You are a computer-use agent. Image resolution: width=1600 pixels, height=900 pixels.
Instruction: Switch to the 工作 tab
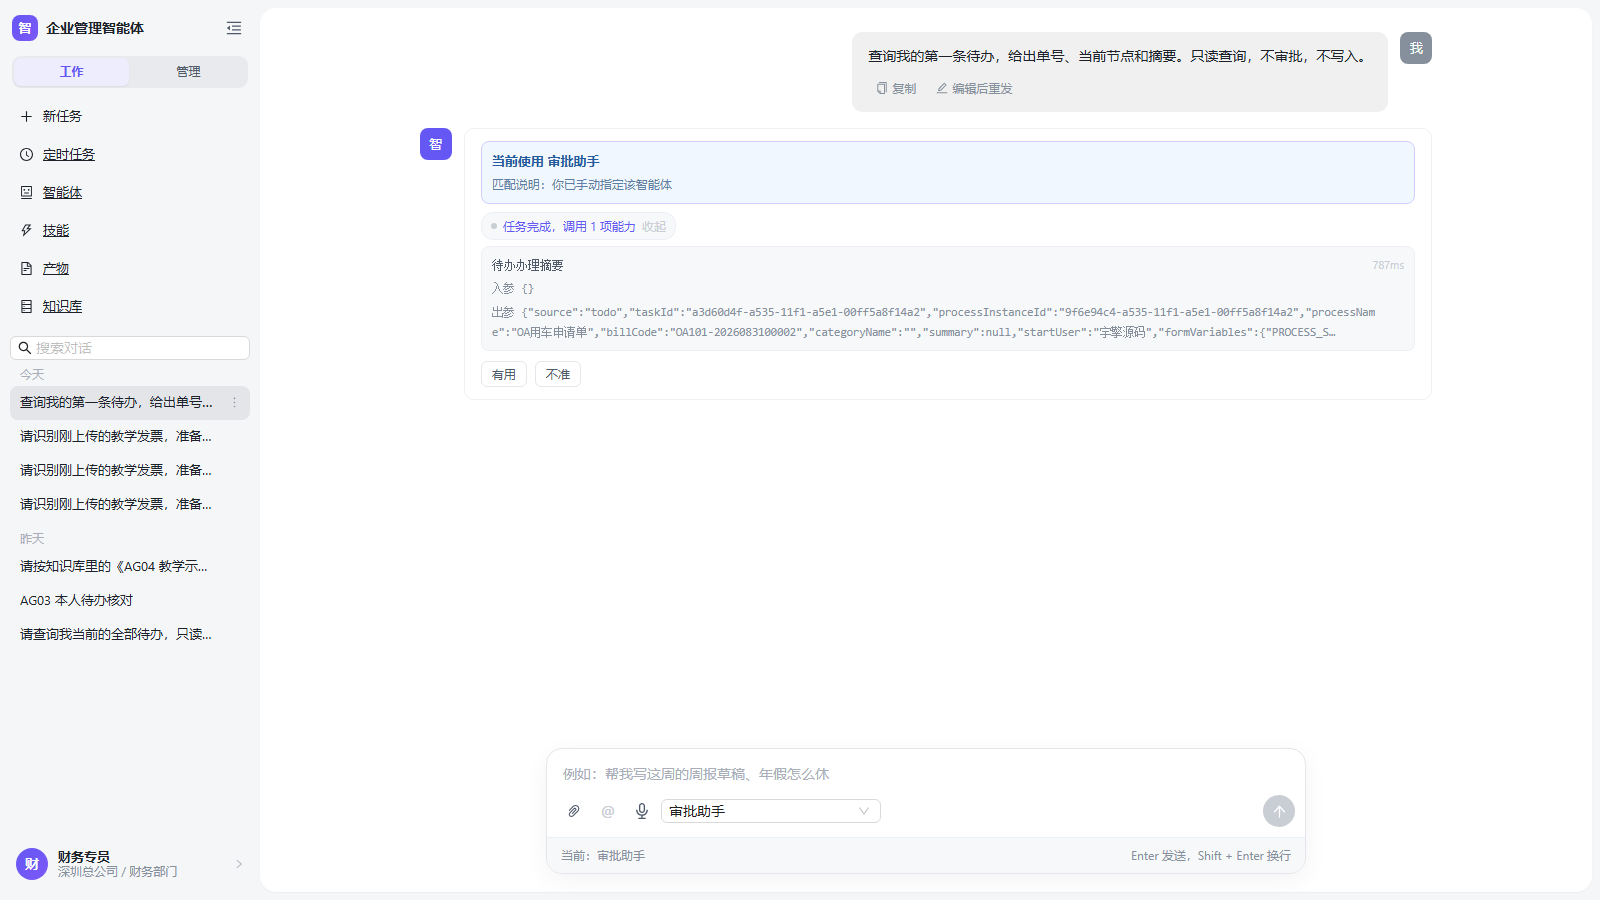[x=71, y=72]
